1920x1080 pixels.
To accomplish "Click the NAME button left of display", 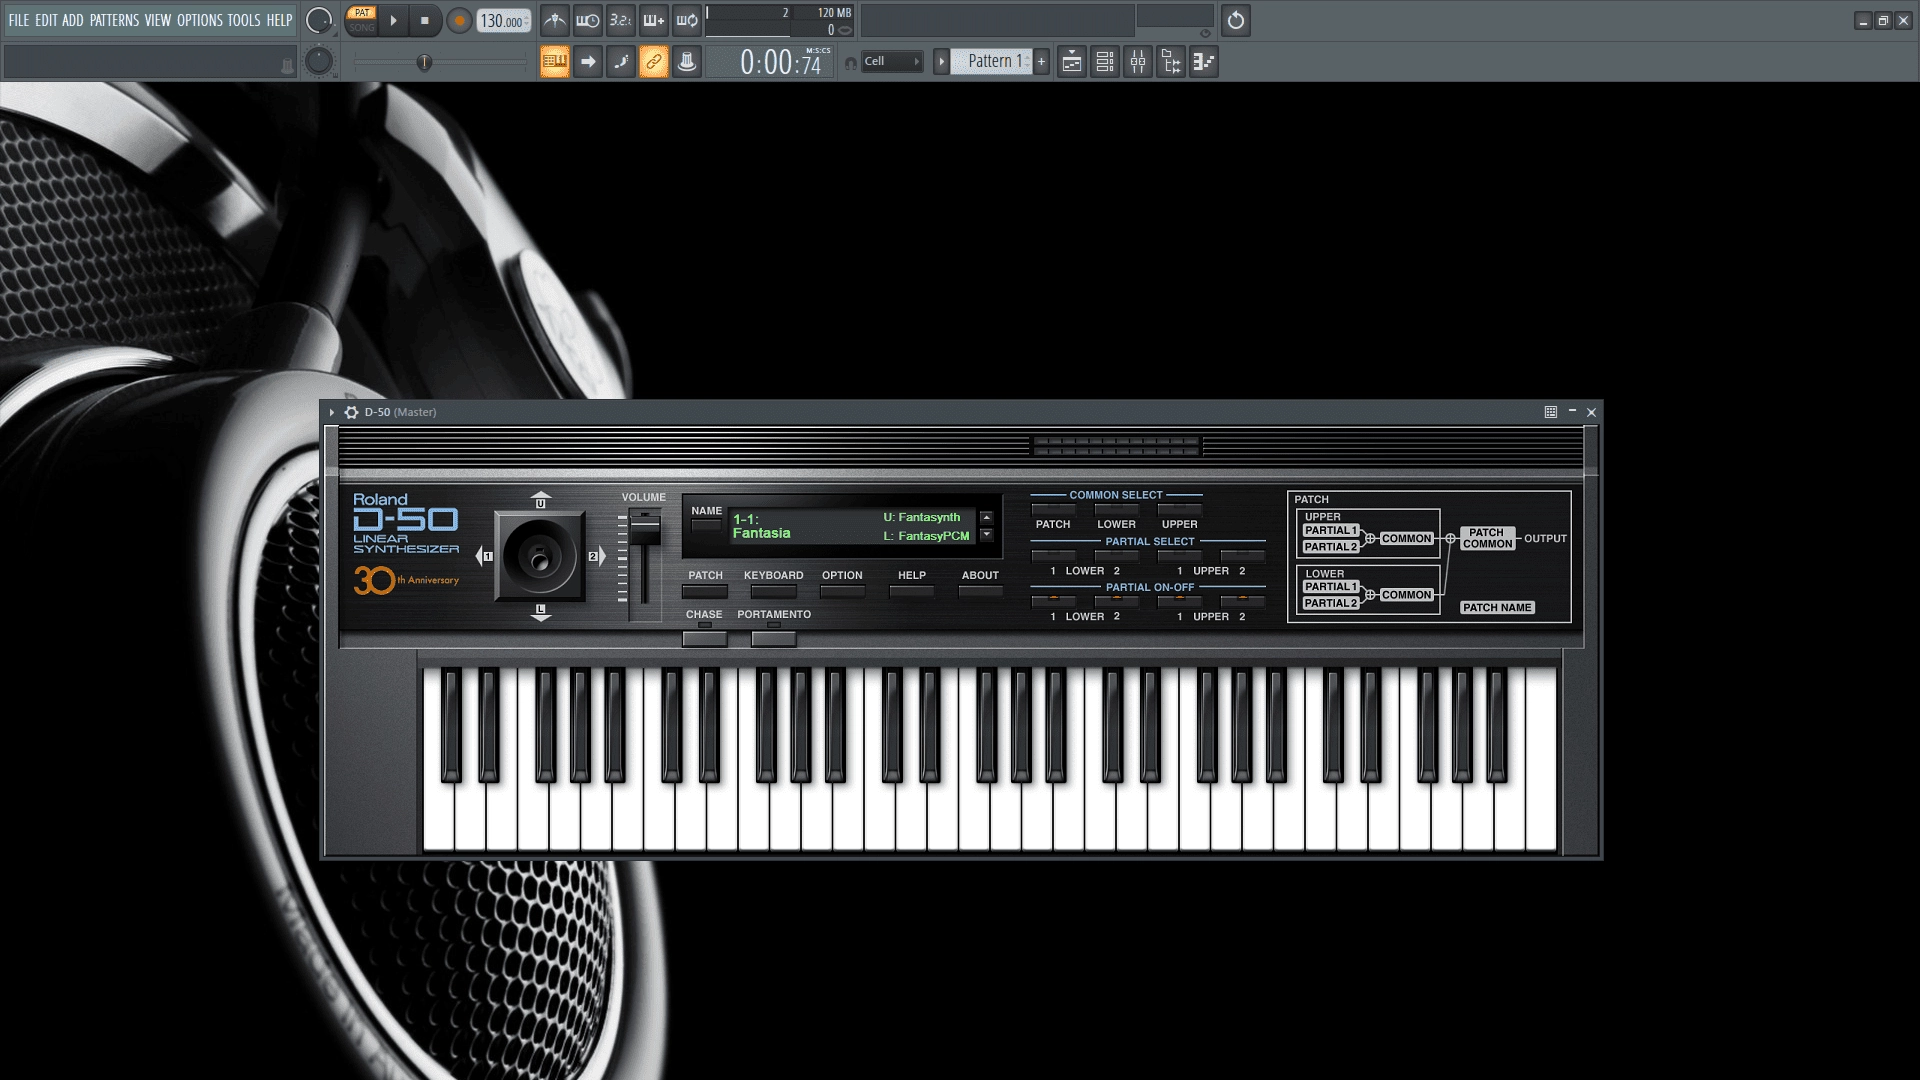I will click(706, 526).
